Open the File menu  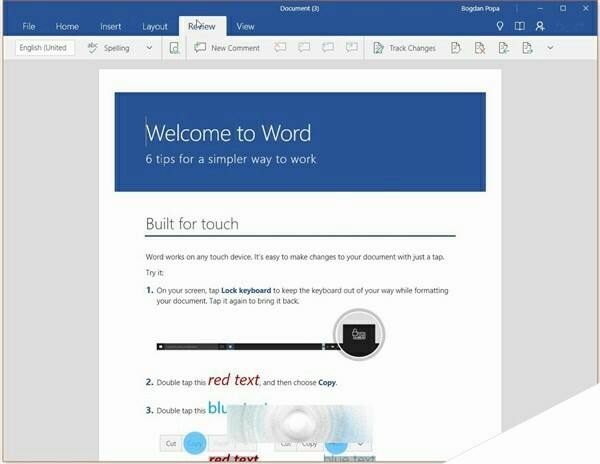tap(29, 26)
